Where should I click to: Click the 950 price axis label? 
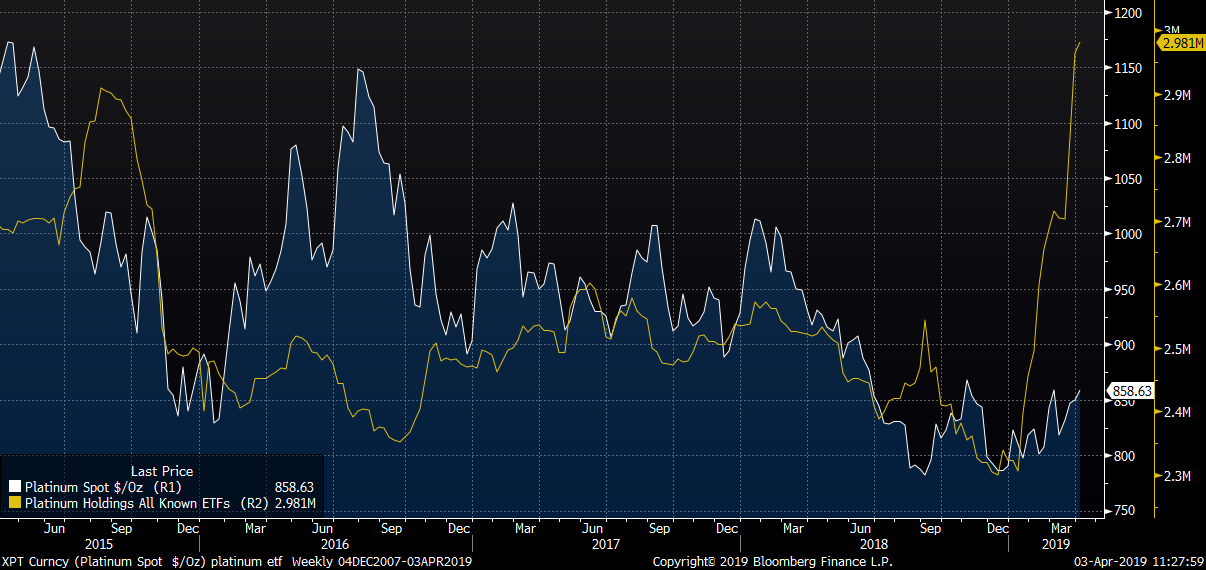1123,290
